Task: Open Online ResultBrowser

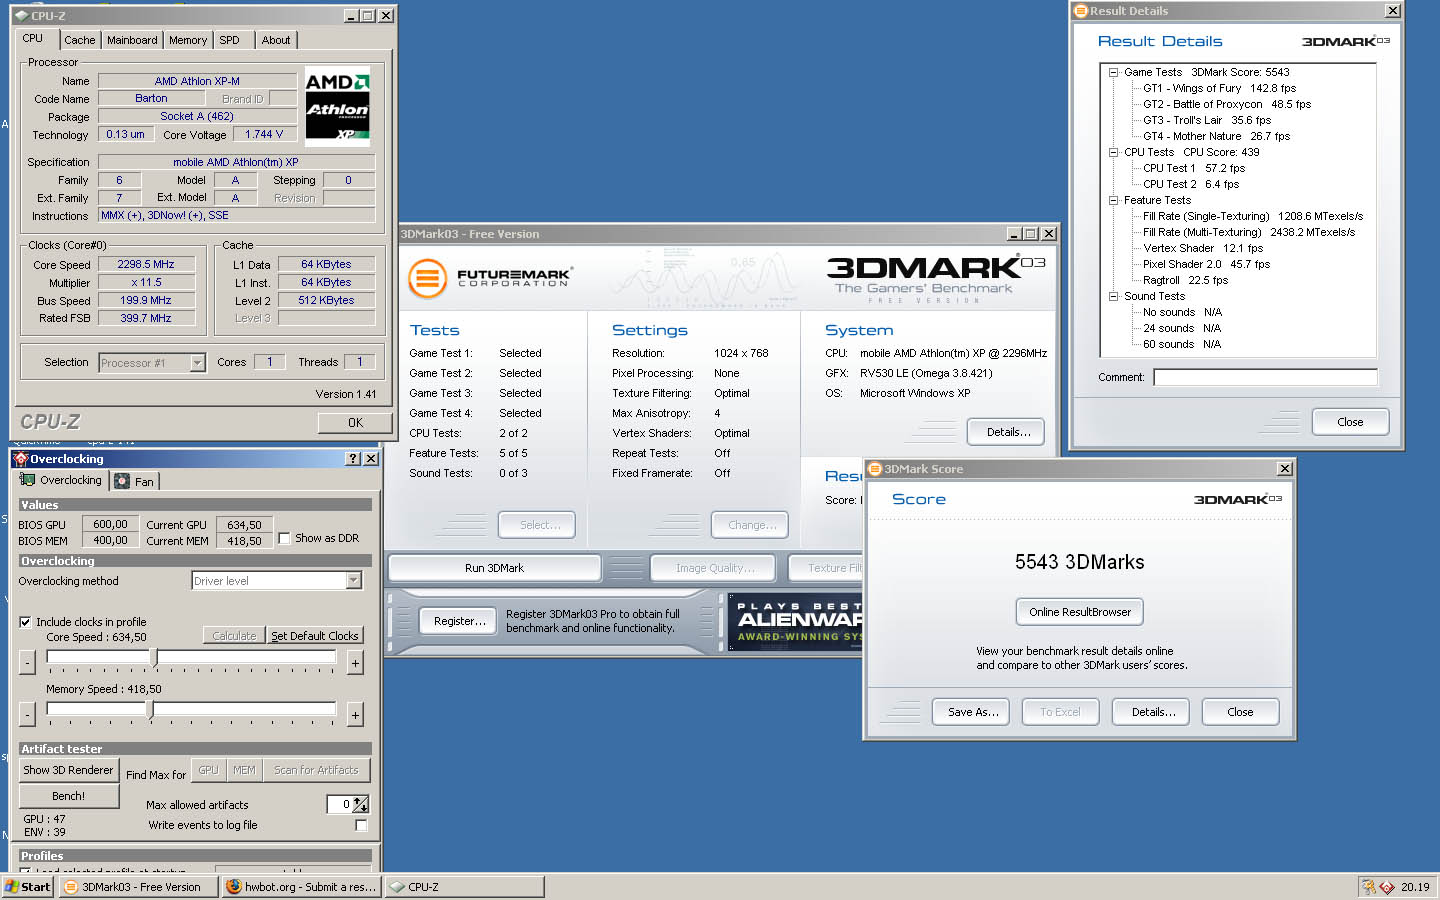Action: (x=1080, y=612)
